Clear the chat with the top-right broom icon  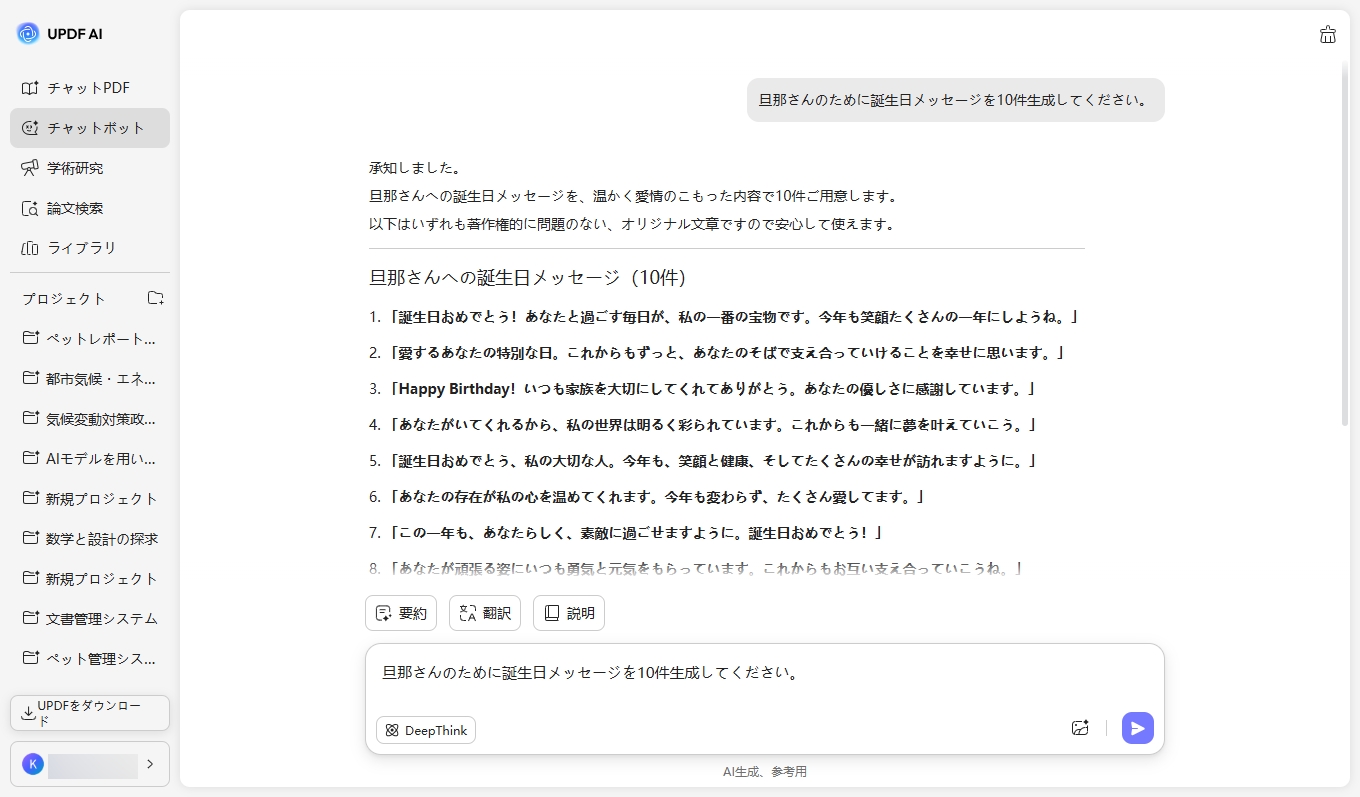click(x=1328, y=34)
